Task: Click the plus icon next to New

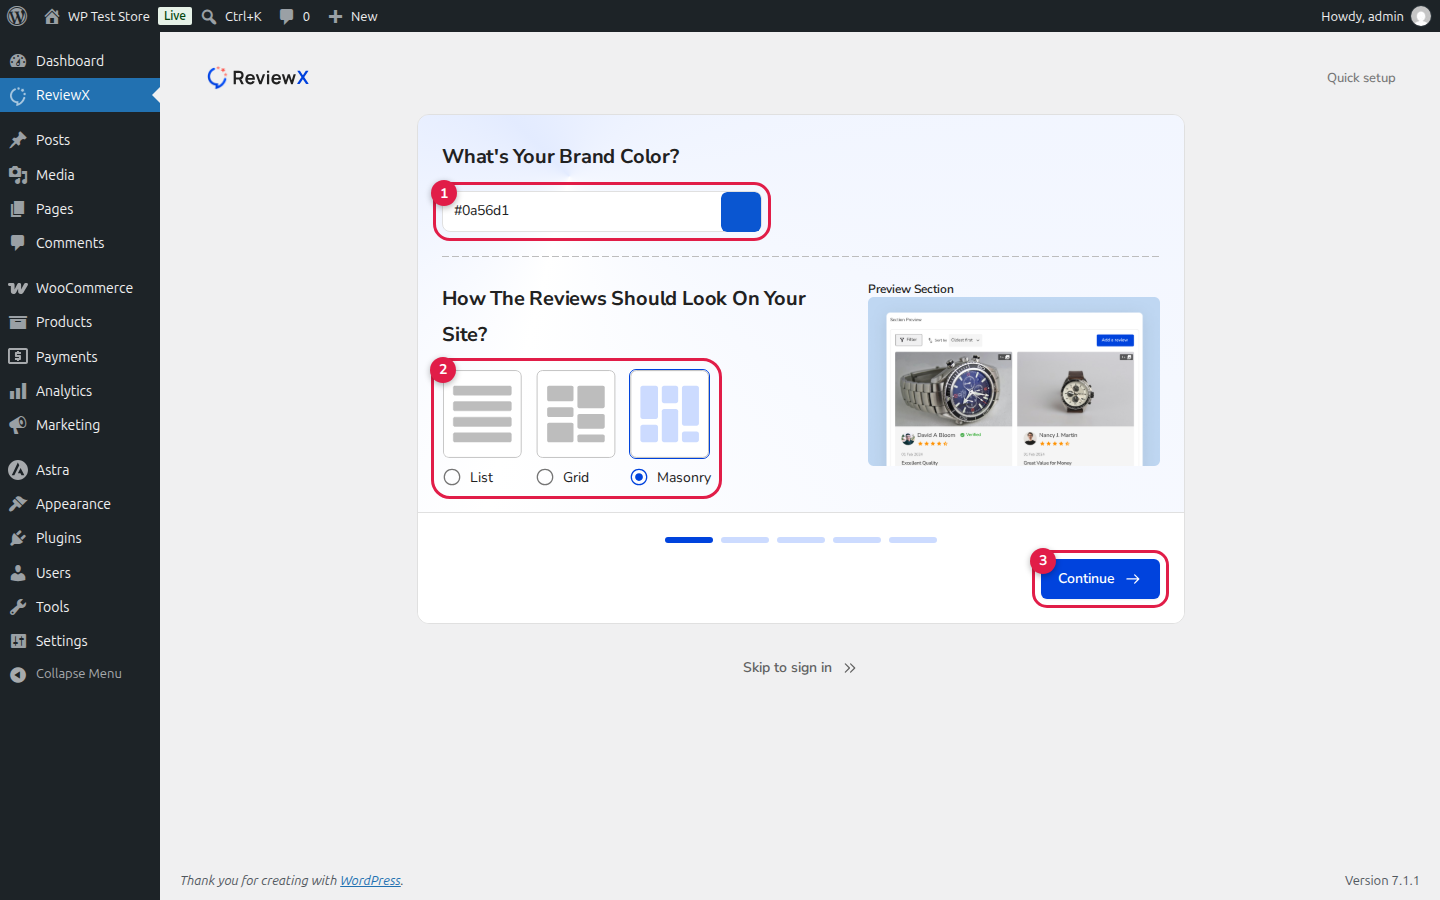Action: tap(336, 16)
